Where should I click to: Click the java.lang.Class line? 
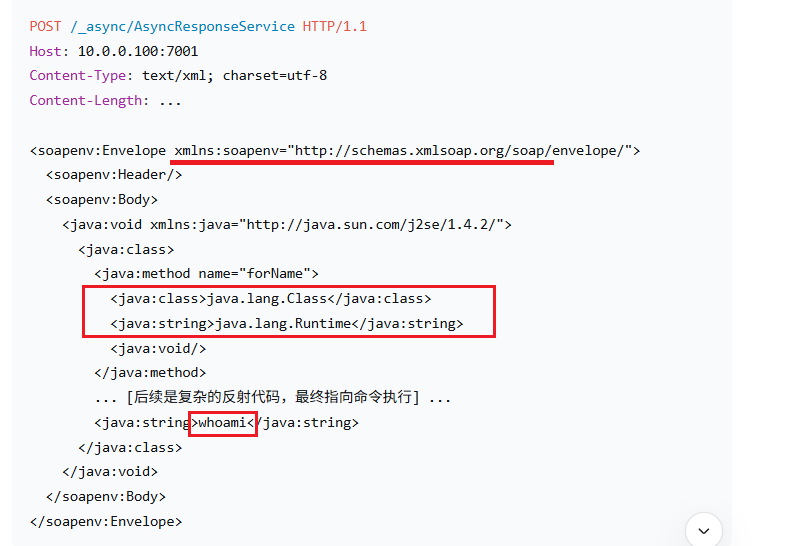pyautogui.click(x=271, y=299)
